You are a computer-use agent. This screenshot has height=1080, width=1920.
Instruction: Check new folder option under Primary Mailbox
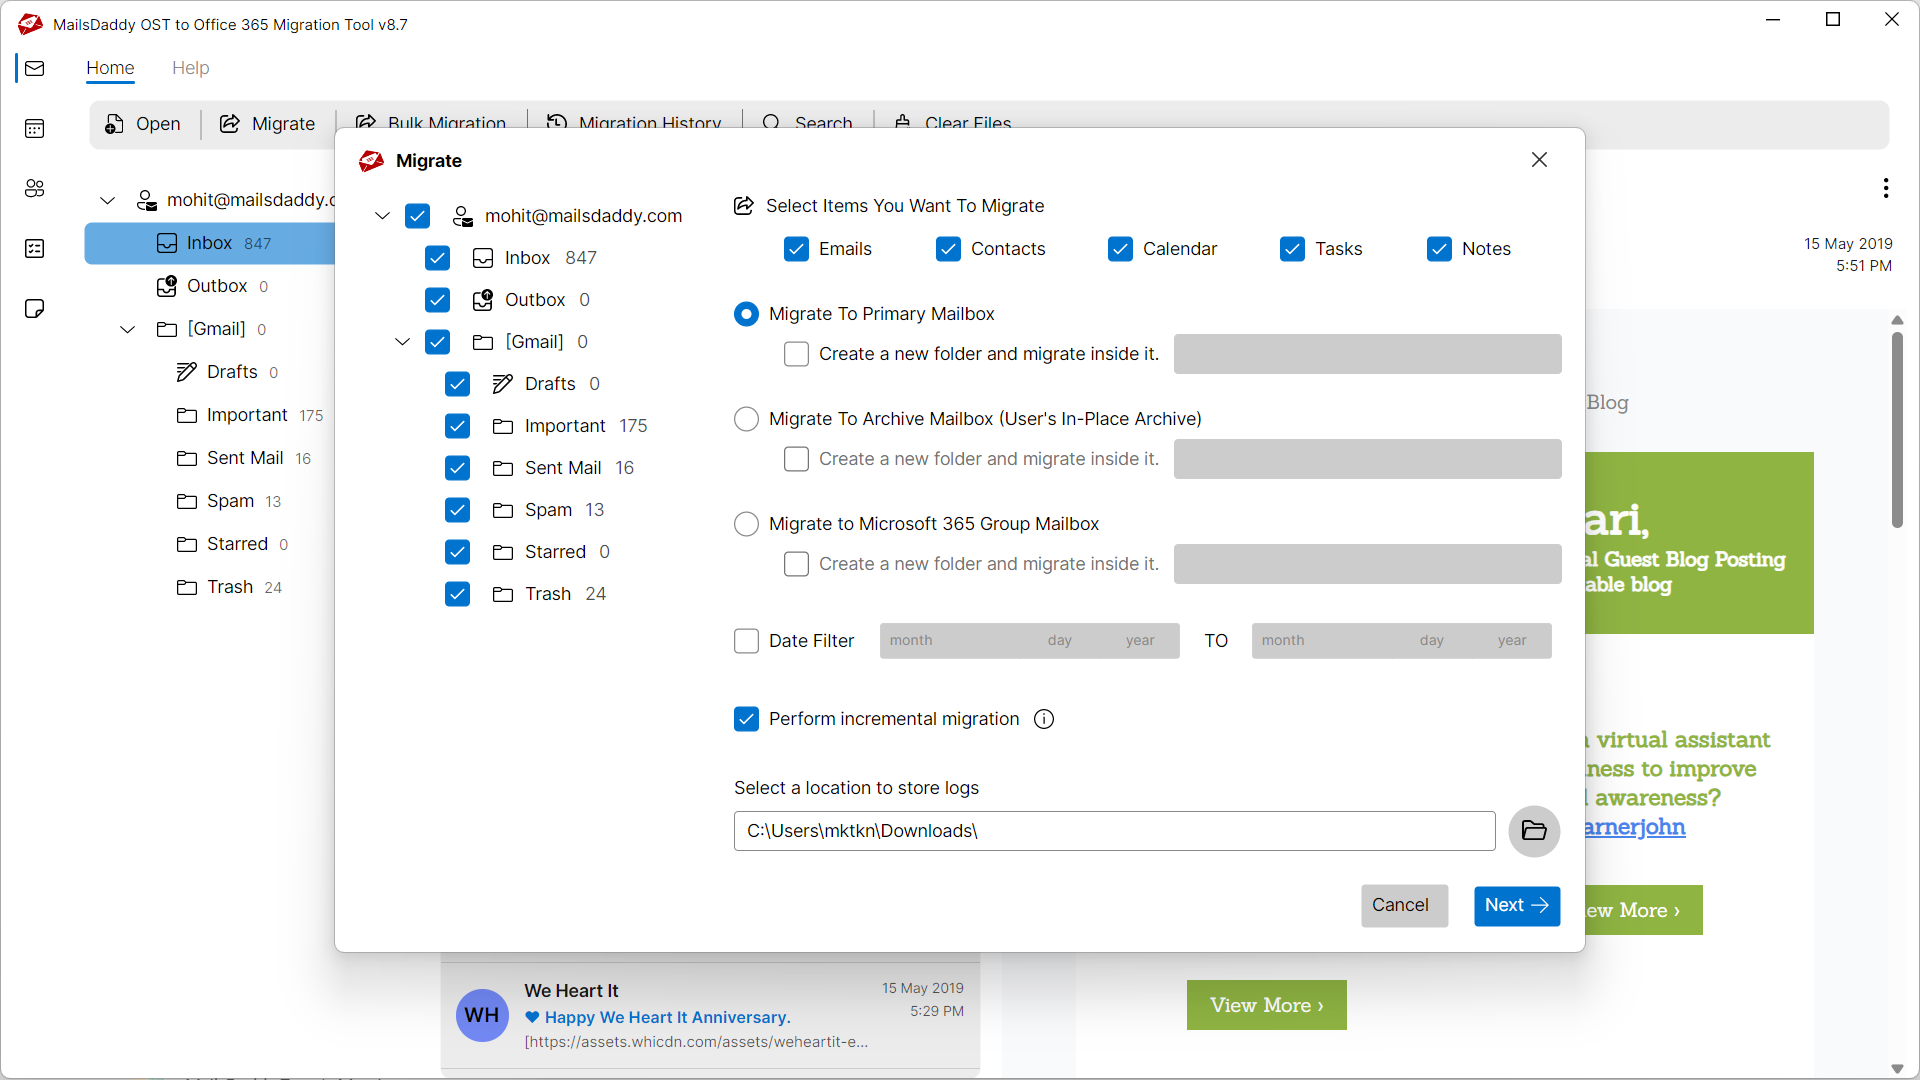click(796, 354)
